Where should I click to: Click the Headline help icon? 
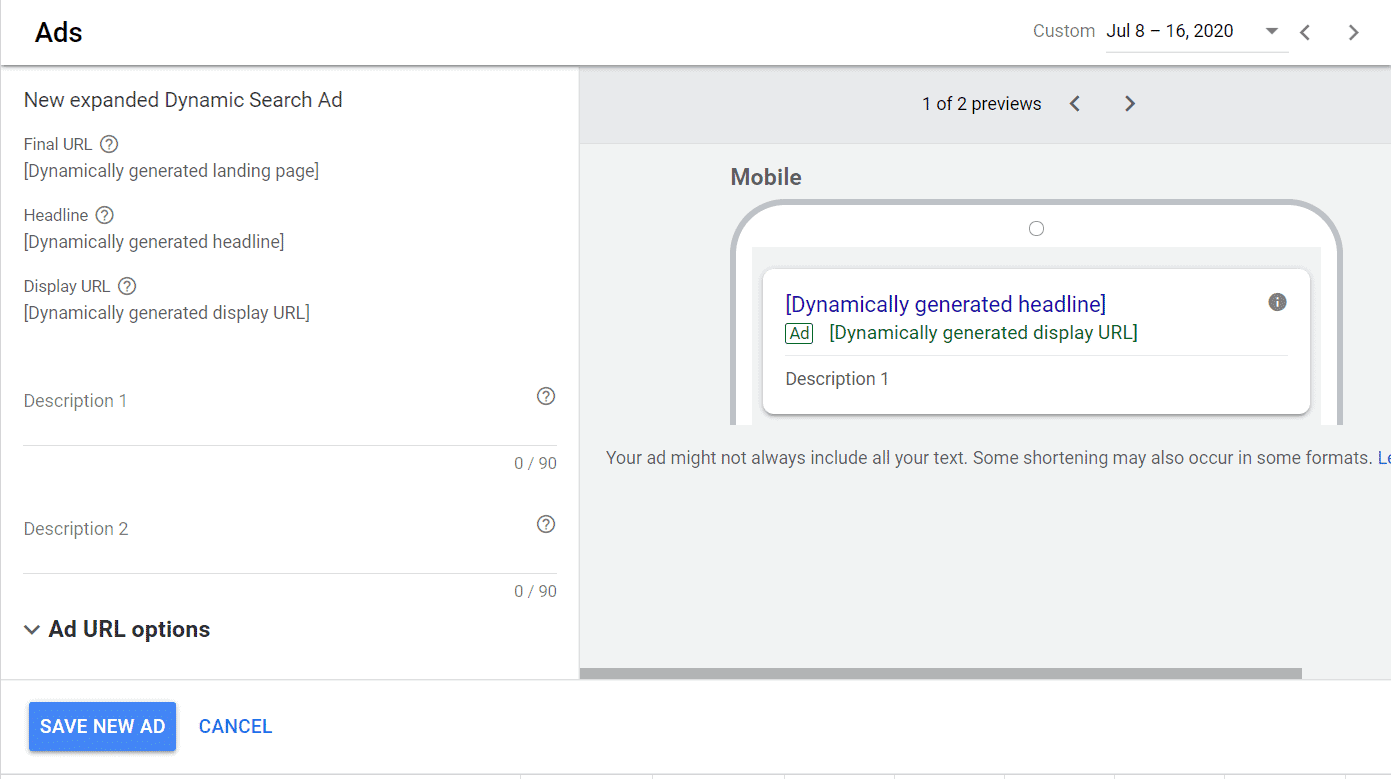(x=104, y=215)
